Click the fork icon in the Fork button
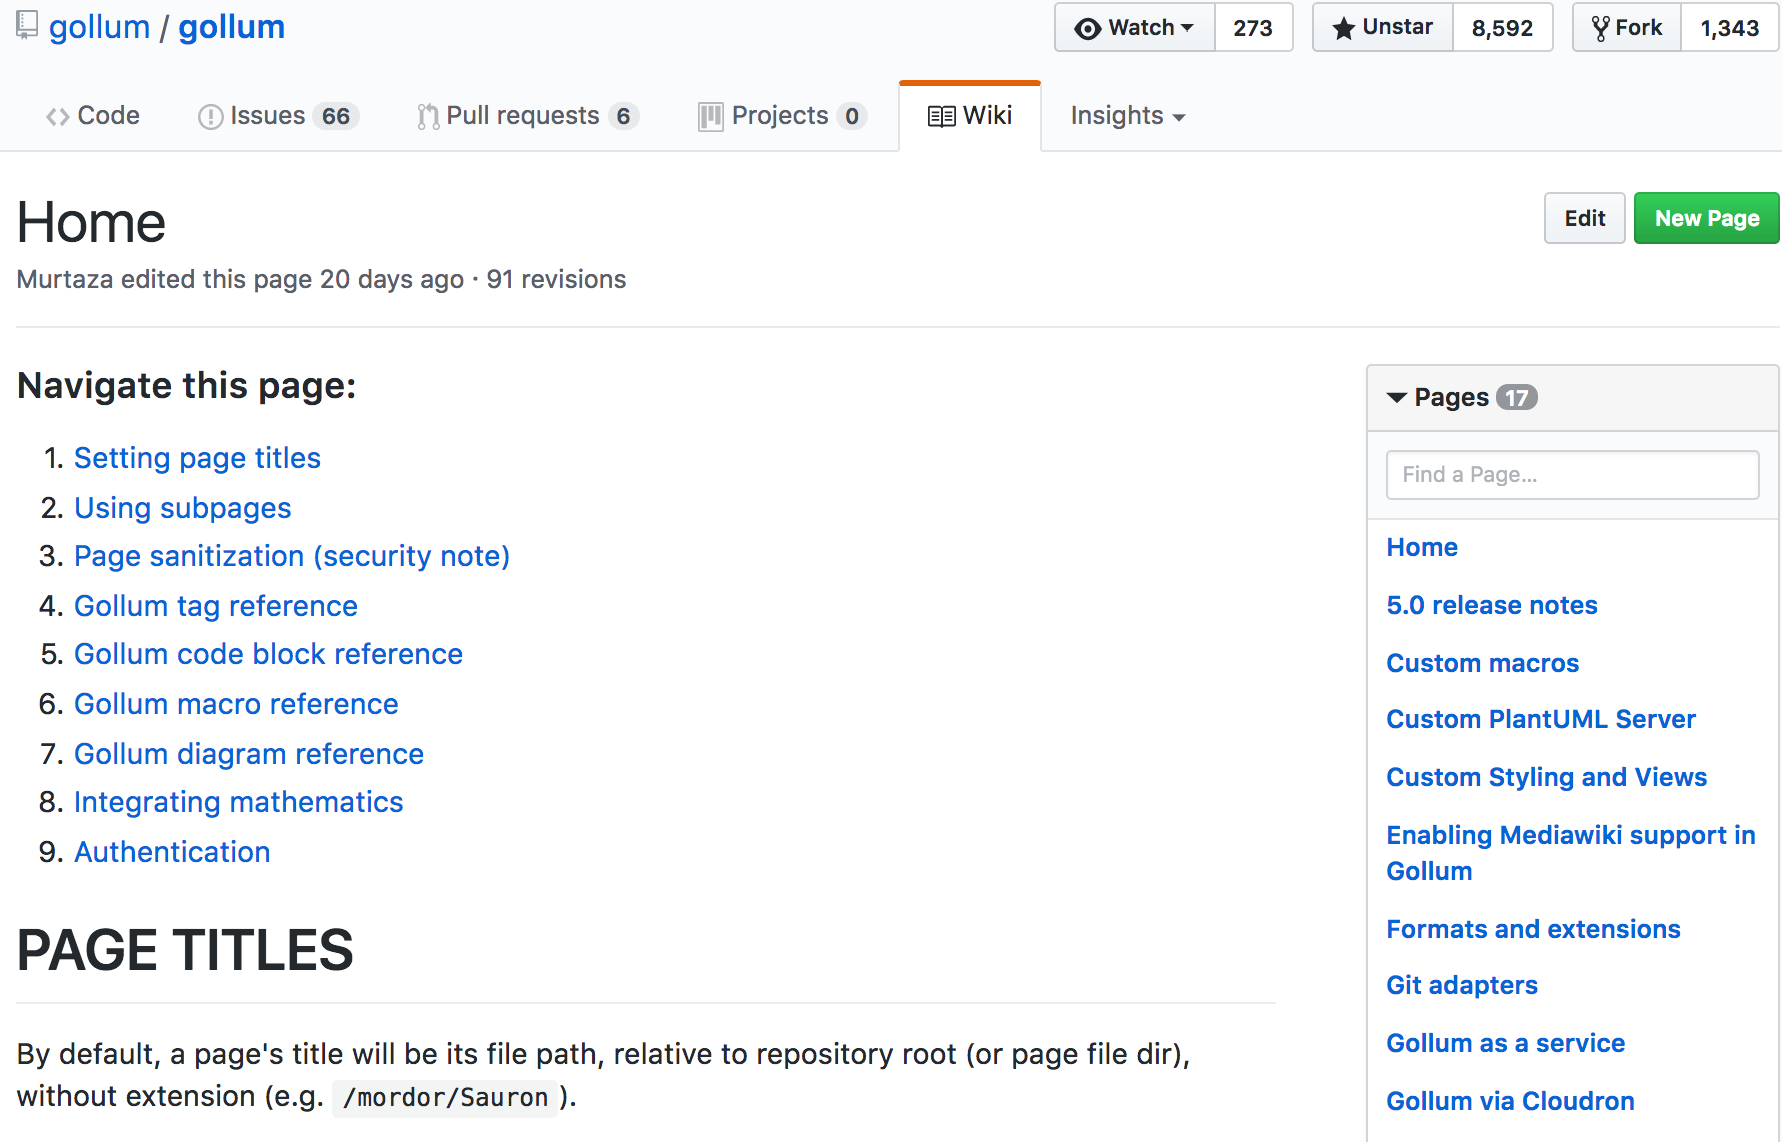 pos(1600,29)
